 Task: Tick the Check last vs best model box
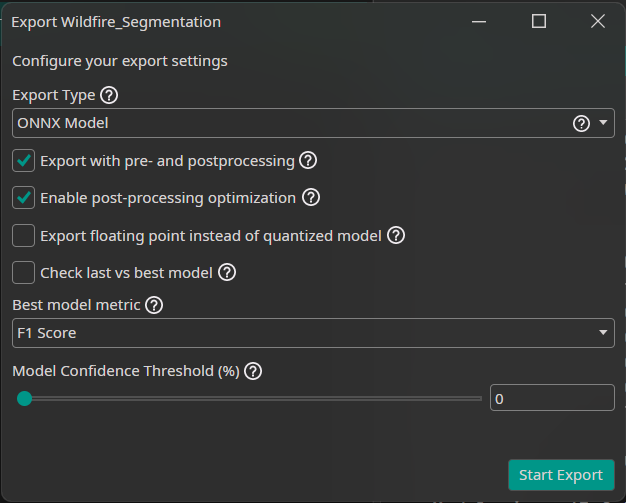click(24, 272)
